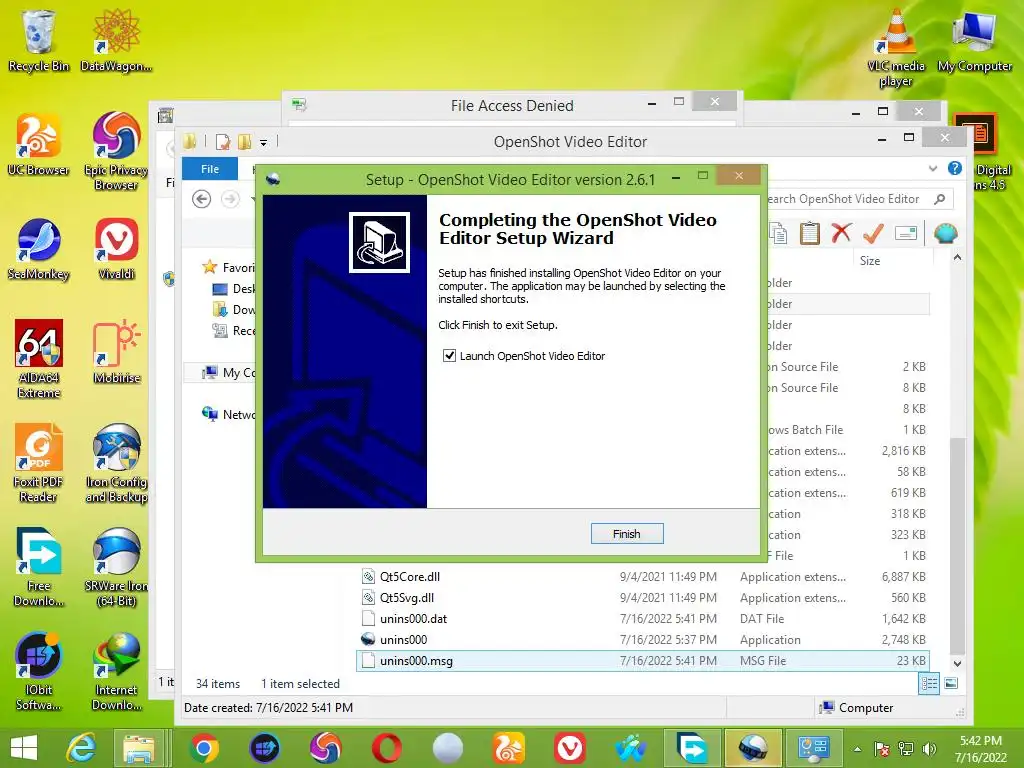Show hidden system tray icons arrow

point(857,749)
